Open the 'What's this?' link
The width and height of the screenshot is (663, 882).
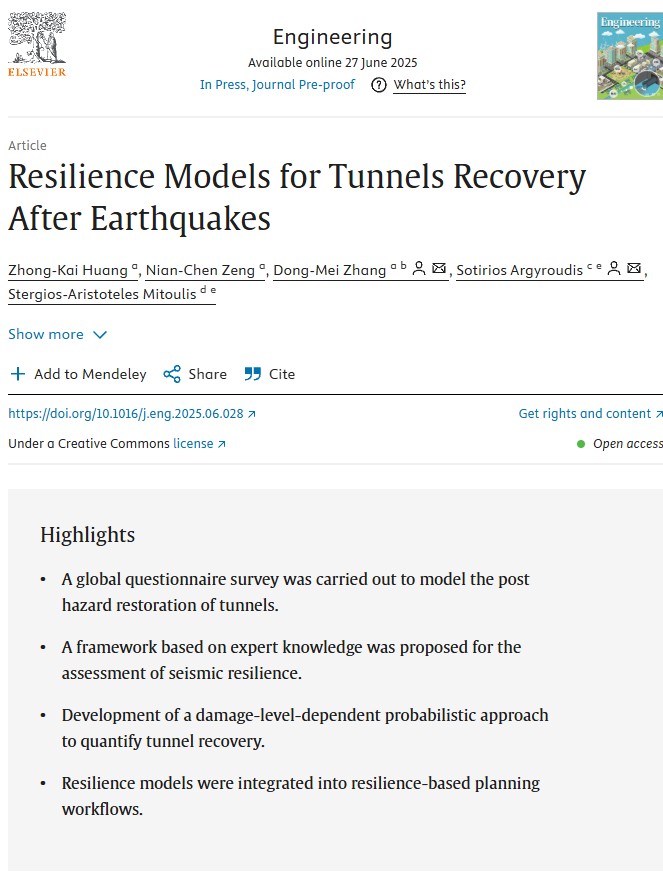click(429, 85)
